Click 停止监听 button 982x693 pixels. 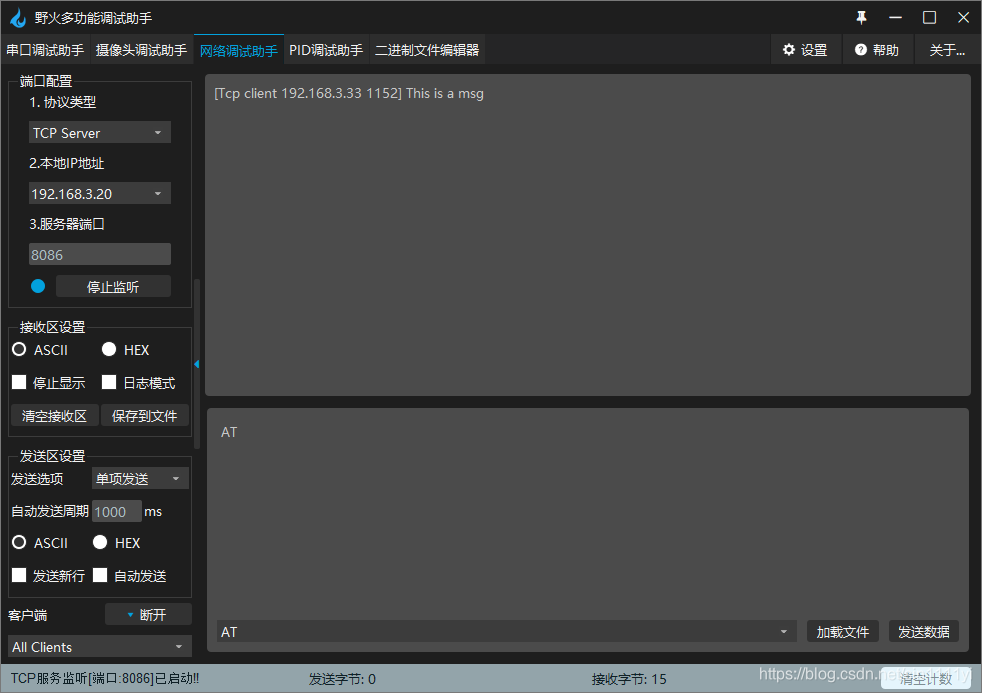113,287
